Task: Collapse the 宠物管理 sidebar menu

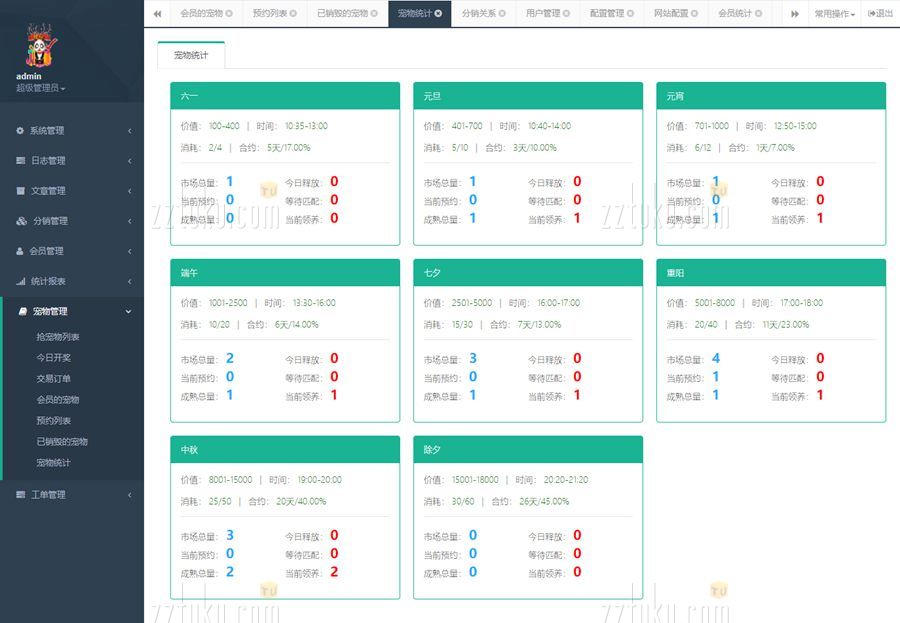Action: 71,311
